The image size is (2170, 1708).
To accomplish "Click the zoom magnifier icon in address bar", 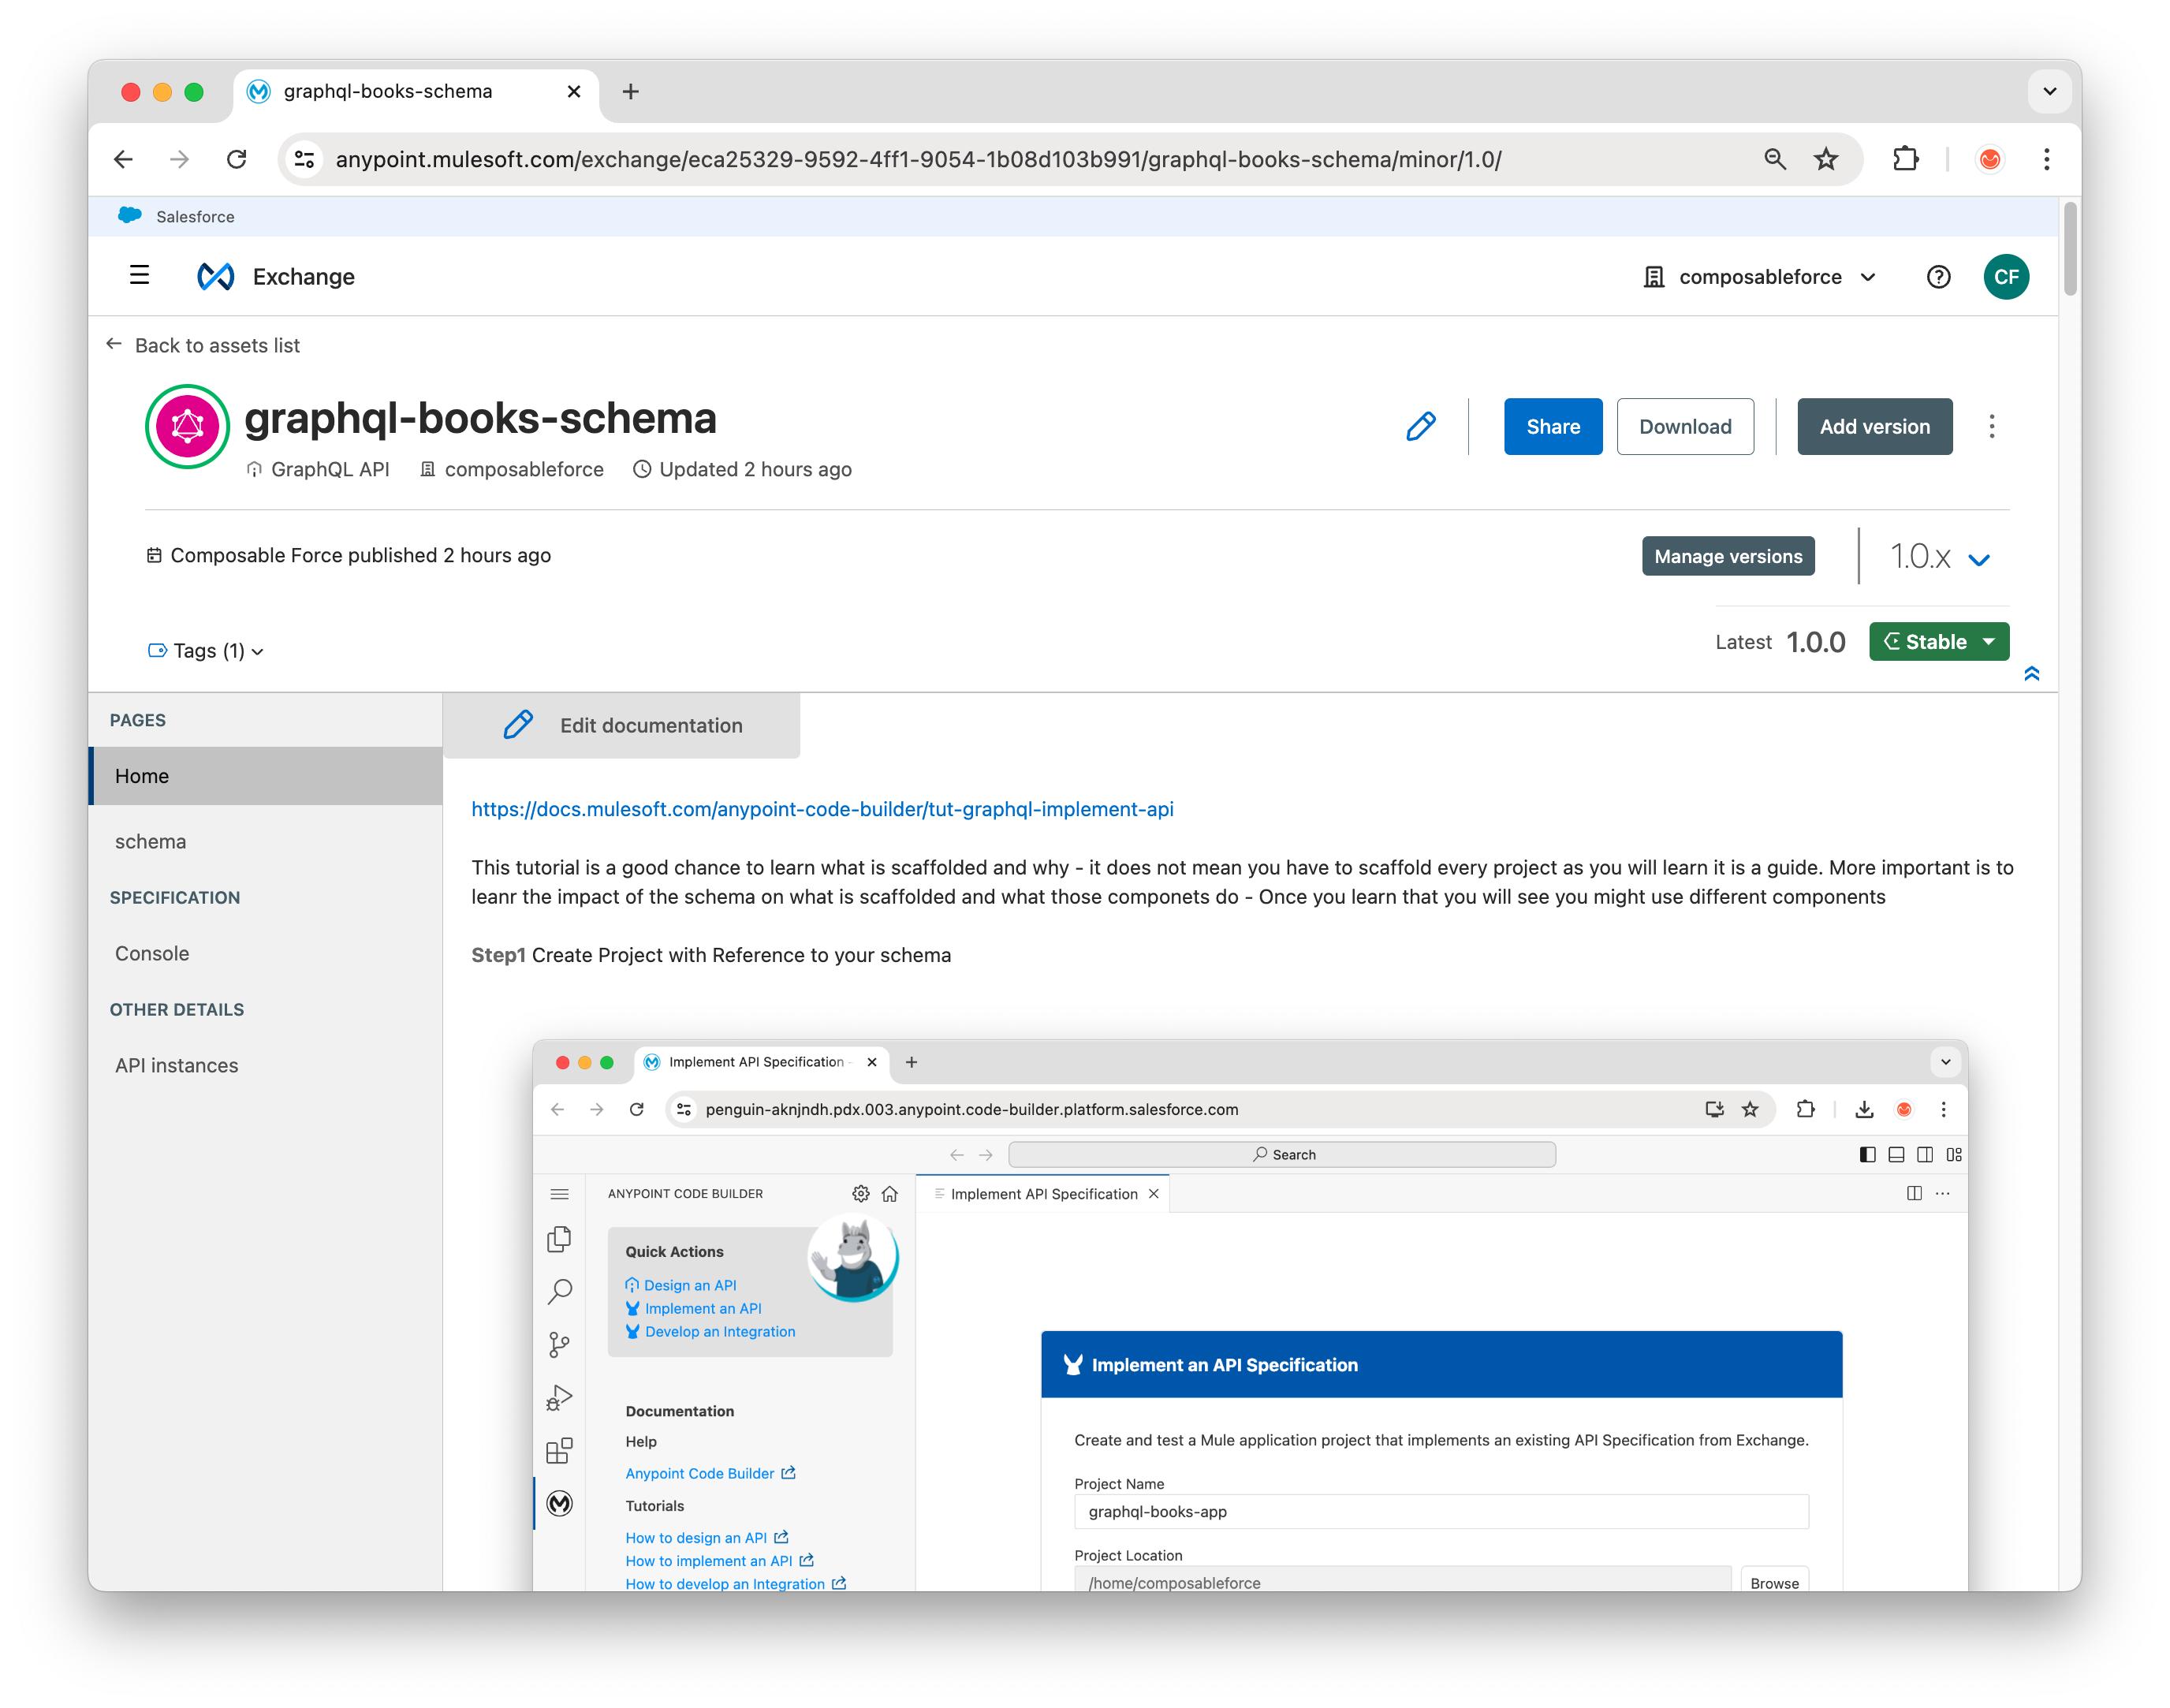I will click(x=1775, y=159).
